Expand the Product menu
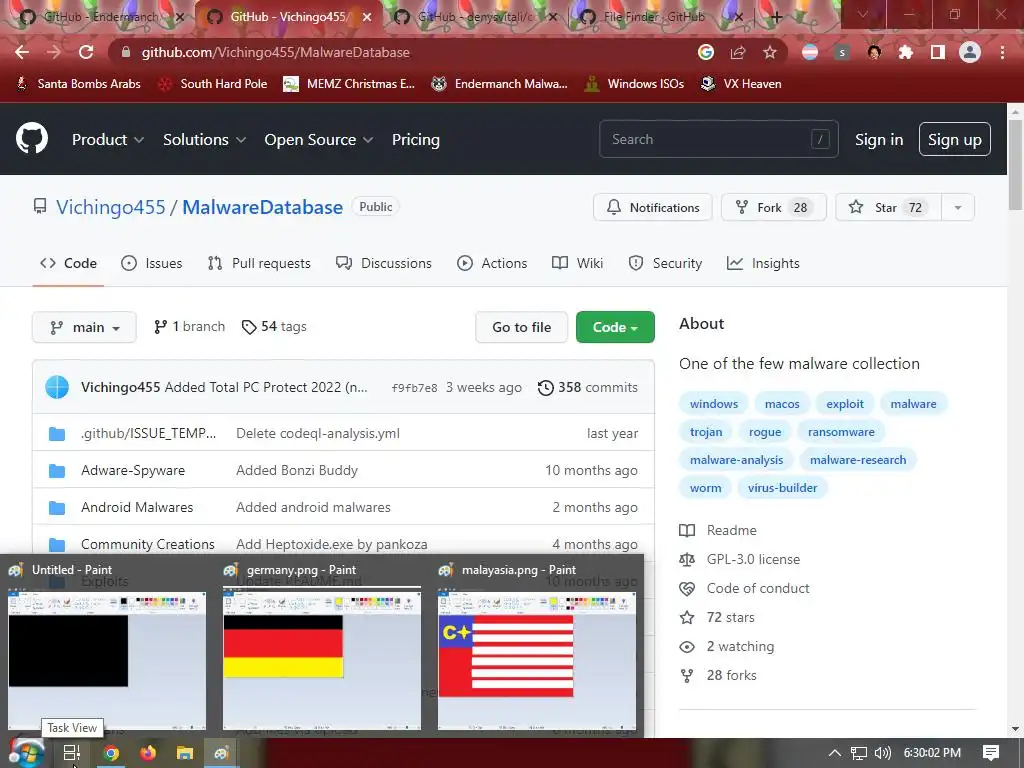This screenshot has height=768, width=1024. 108,139
